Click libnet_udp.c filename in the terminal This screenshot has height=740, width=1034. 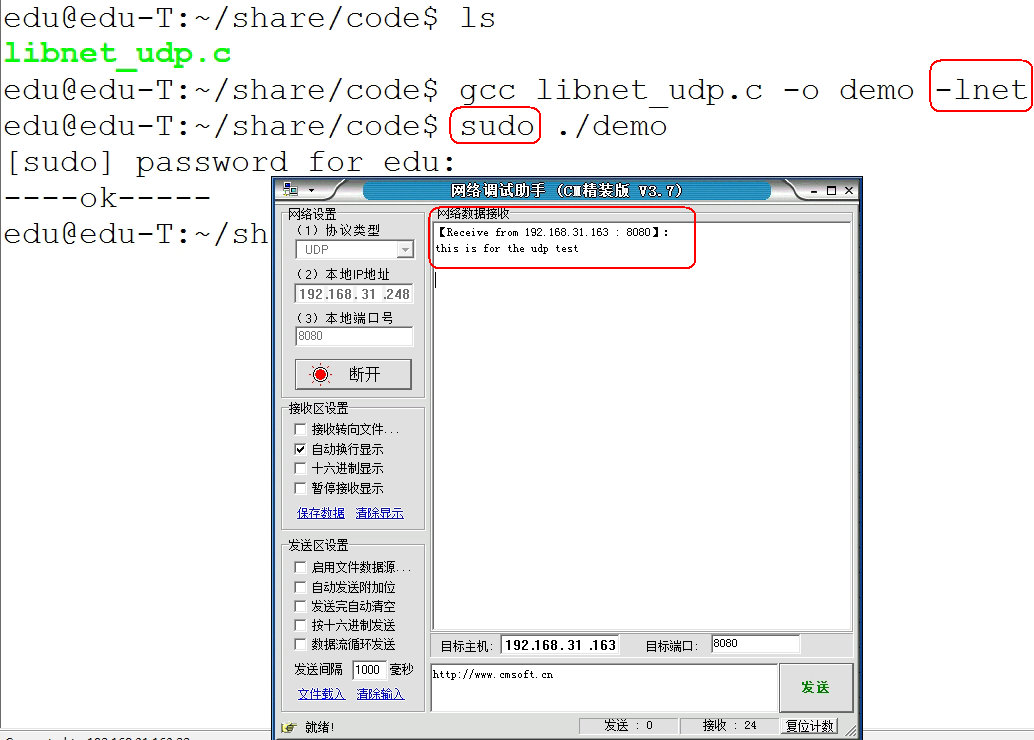click(118, 53)
